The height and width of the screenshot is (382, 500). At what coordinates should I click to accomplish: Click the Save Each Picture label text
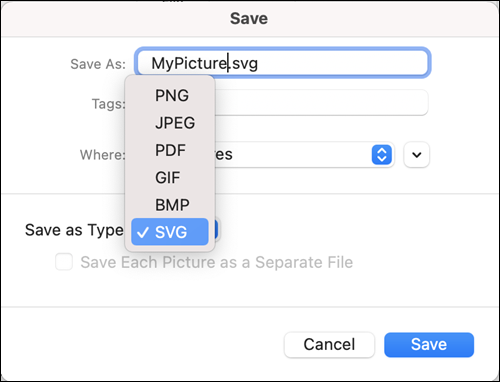pyautogui.click(x=217, y=262)
